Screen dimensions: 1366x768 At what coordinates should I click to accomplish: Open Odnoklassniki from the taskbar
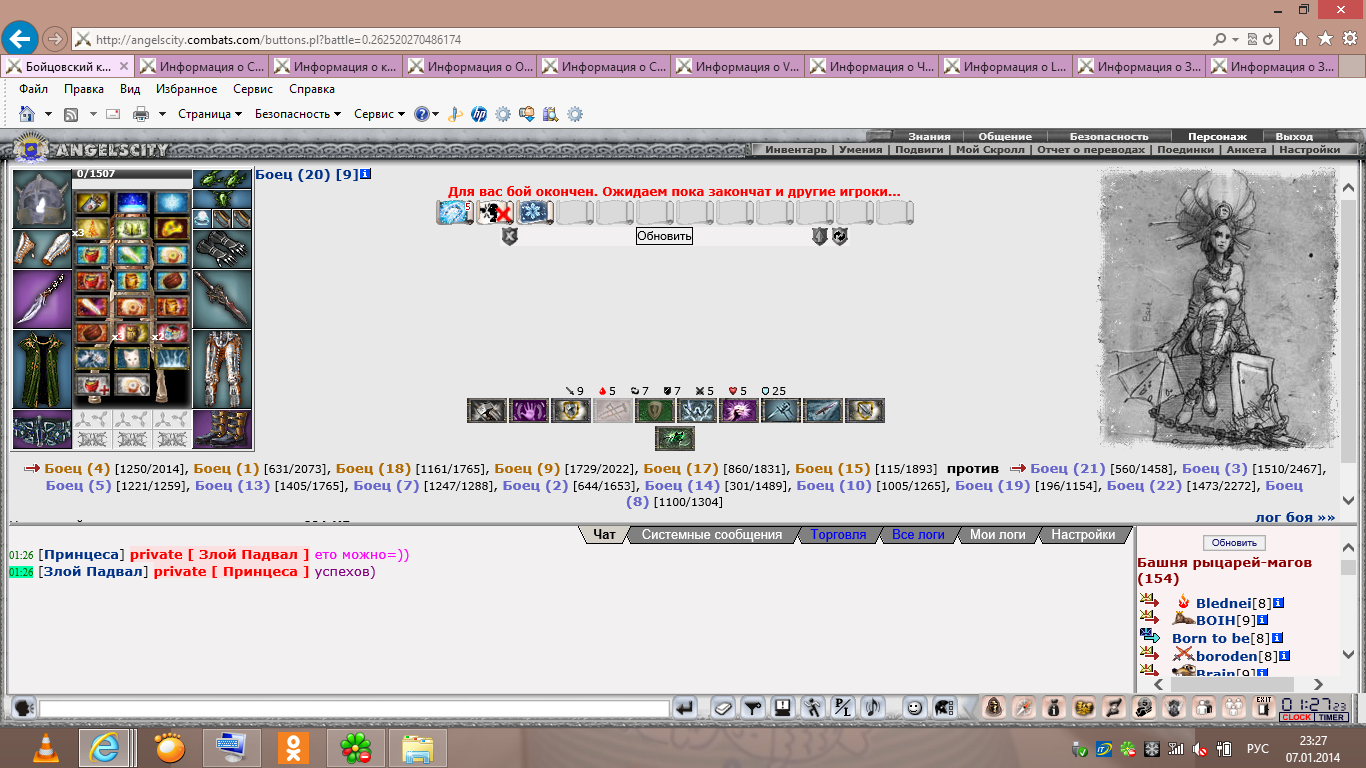pos(293,748)
